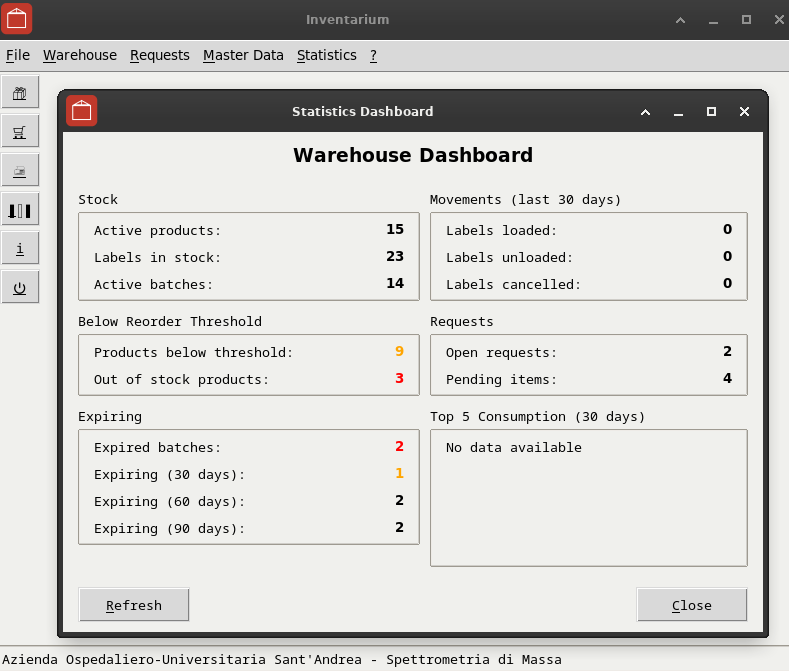This screenshot has width=789, height=671.
Task: Select the barcode download arrow icon
Action: coord(20,210)
